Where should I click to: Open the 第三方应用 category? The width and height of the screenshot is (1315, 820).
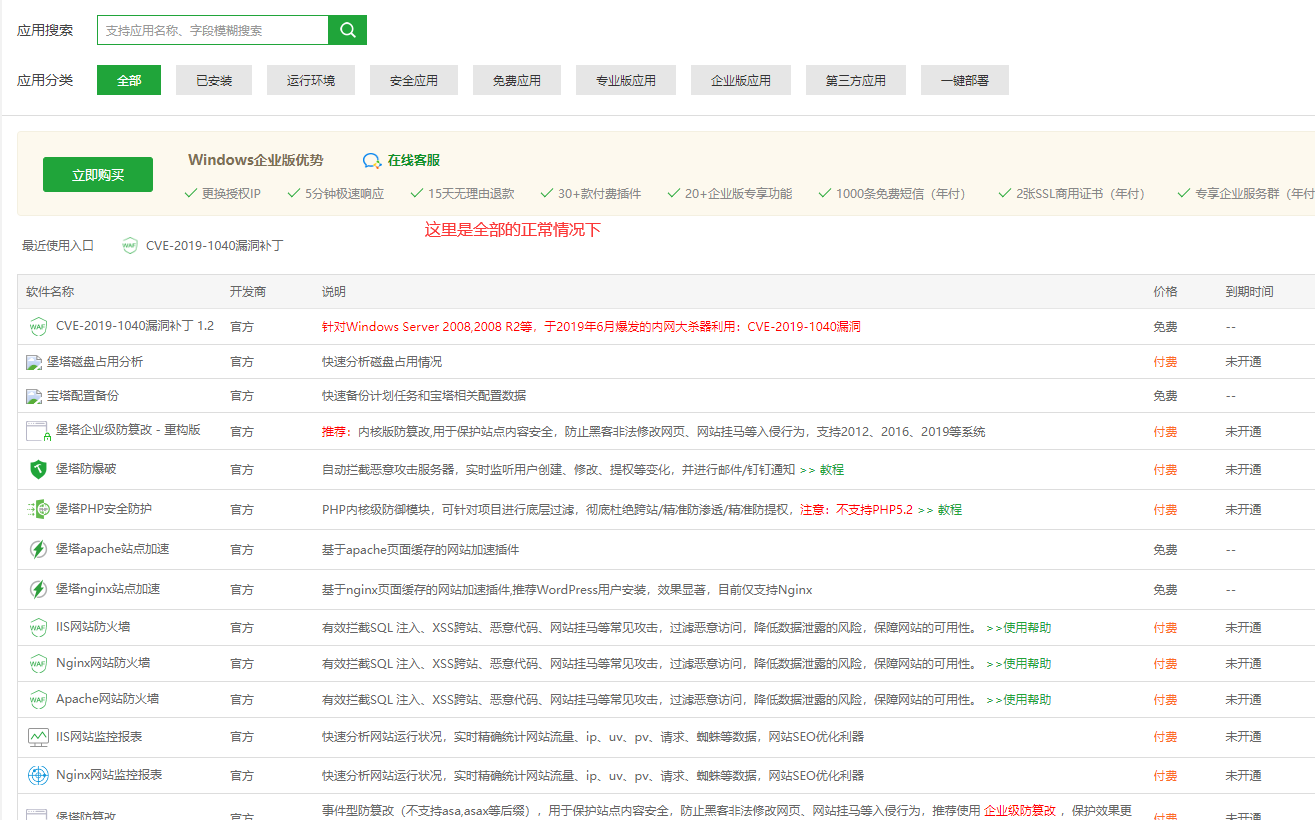[x=856, y=80]
